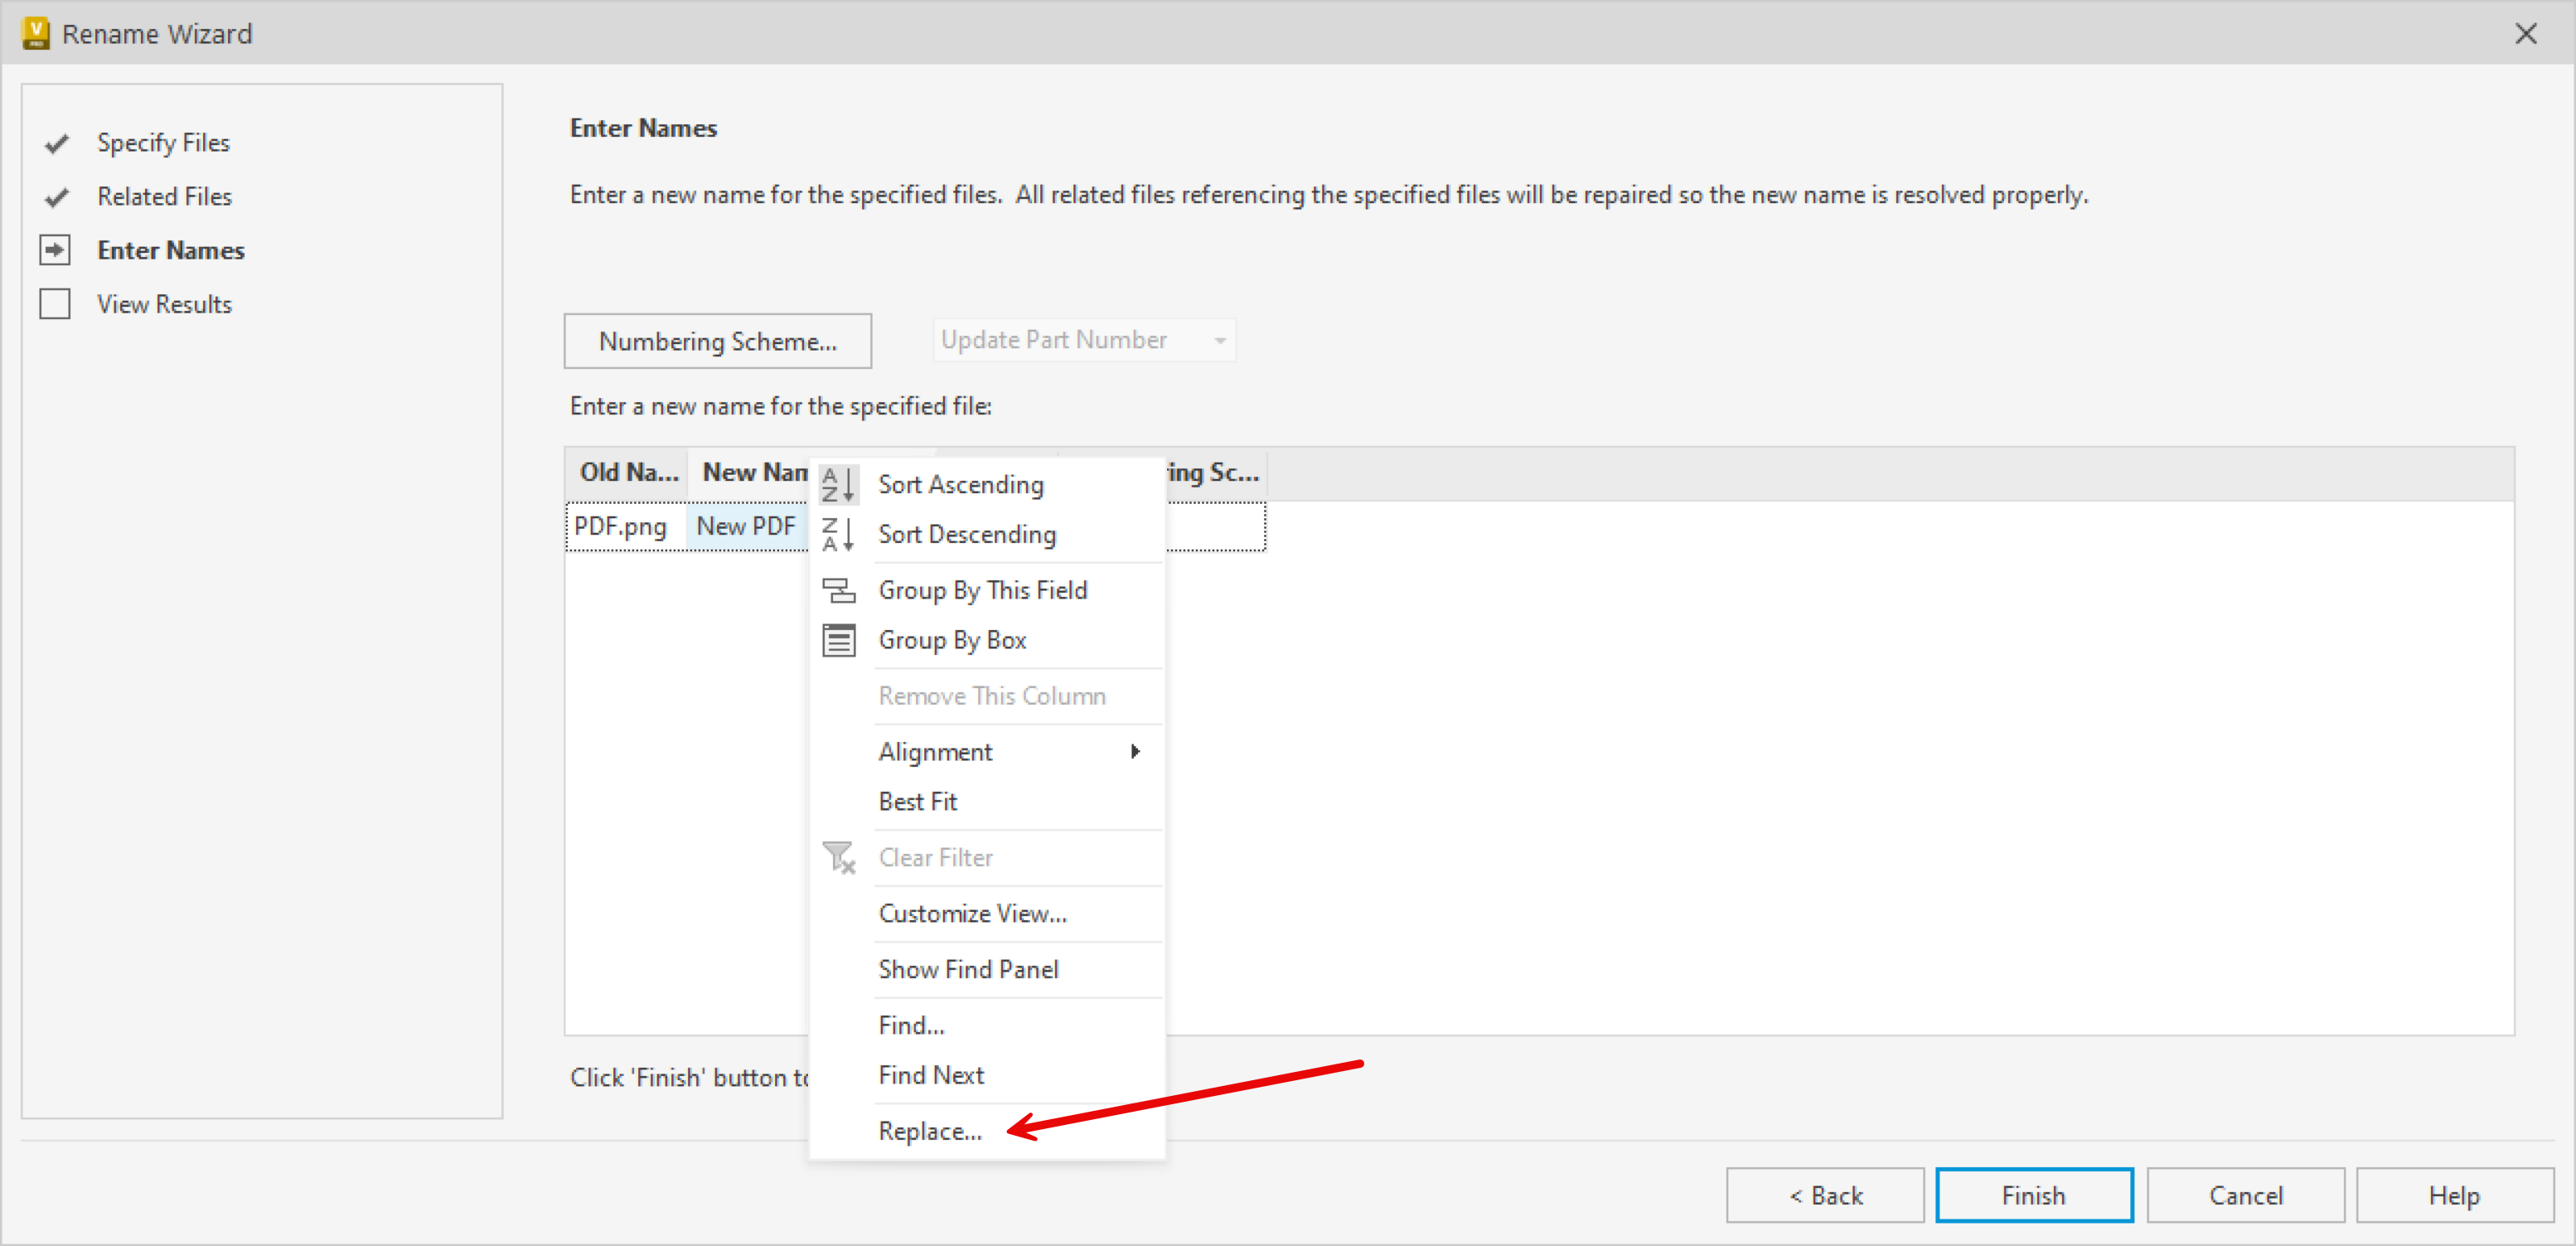Image resolution: width=2576 pixels, height=1246 pixels.
Task: Select the Group By Box icon
Action: [x=839, y=640]
